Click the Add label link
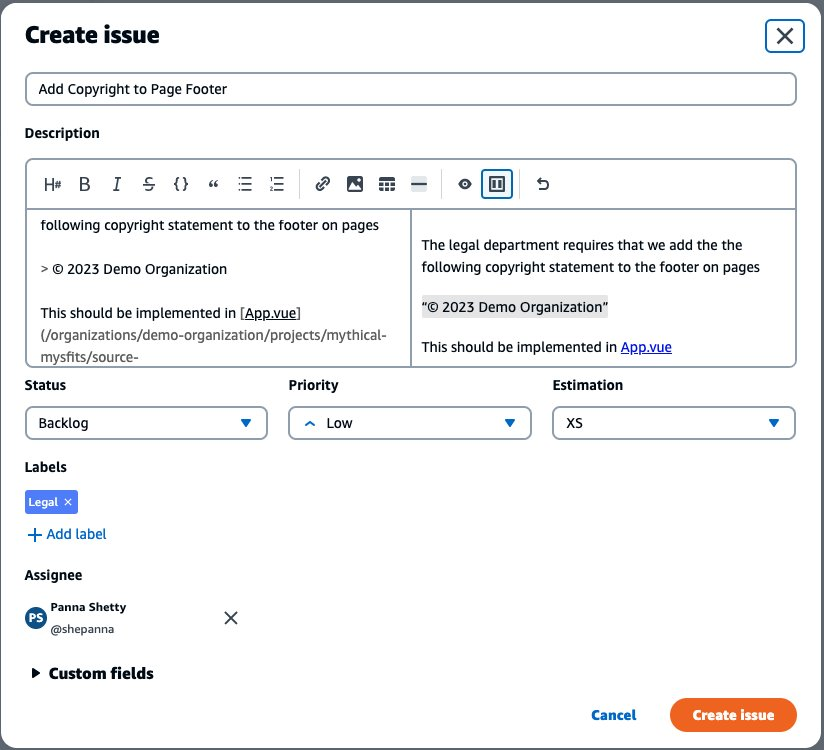This screenshot has width=824, height=750. (66, 534)
